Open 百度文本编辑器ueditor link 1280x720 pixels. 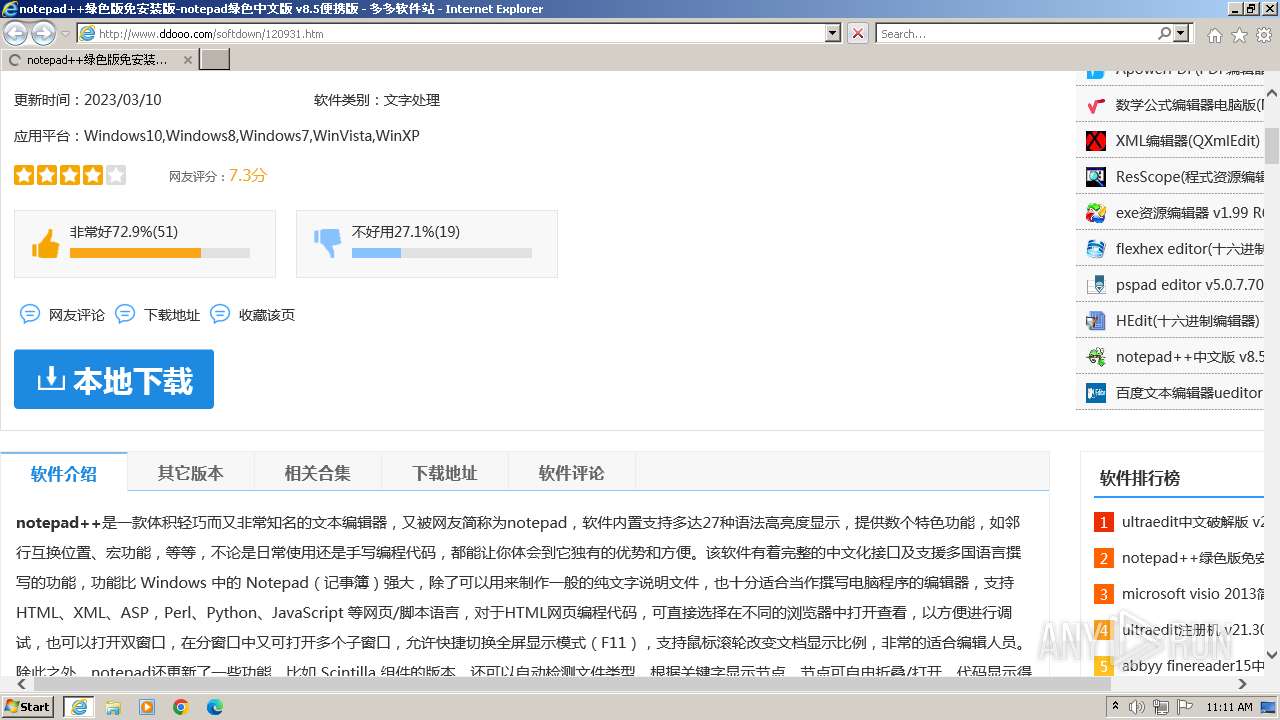click(1190, 393)
